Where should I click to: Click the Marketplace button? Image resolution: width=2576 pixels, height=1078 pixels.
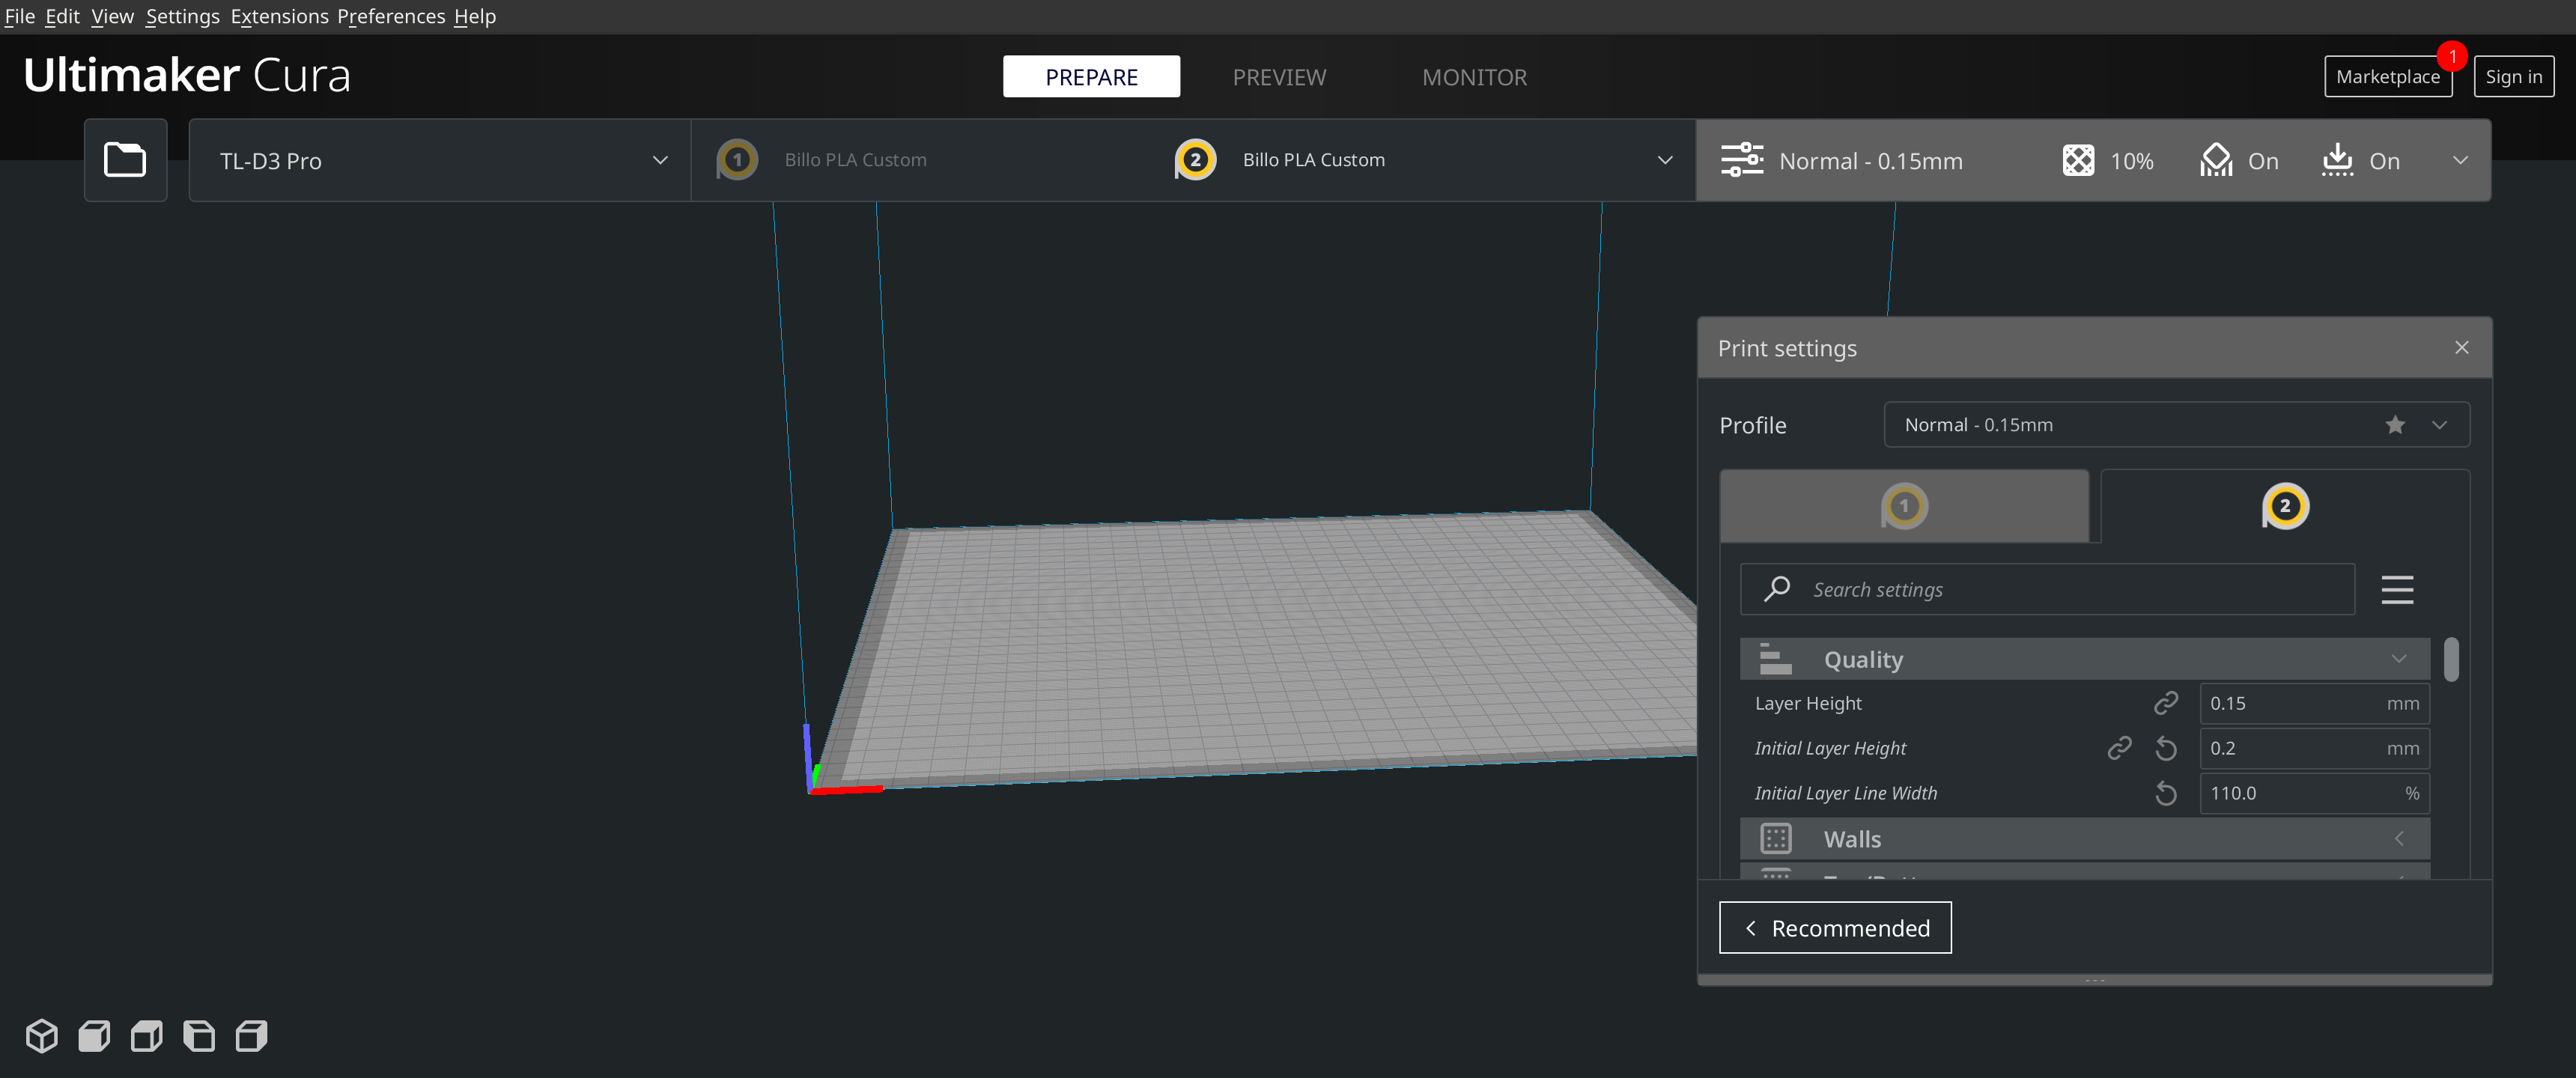coord(2388,77)
